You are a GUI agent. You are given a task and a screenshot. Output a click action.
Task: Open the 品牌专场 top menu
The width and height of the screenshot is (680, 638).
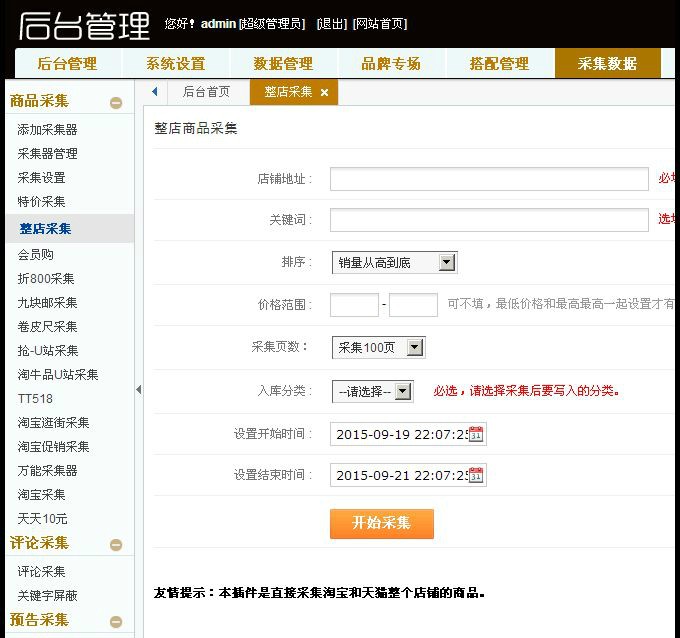pyautogui.click(x=391, y=64)
